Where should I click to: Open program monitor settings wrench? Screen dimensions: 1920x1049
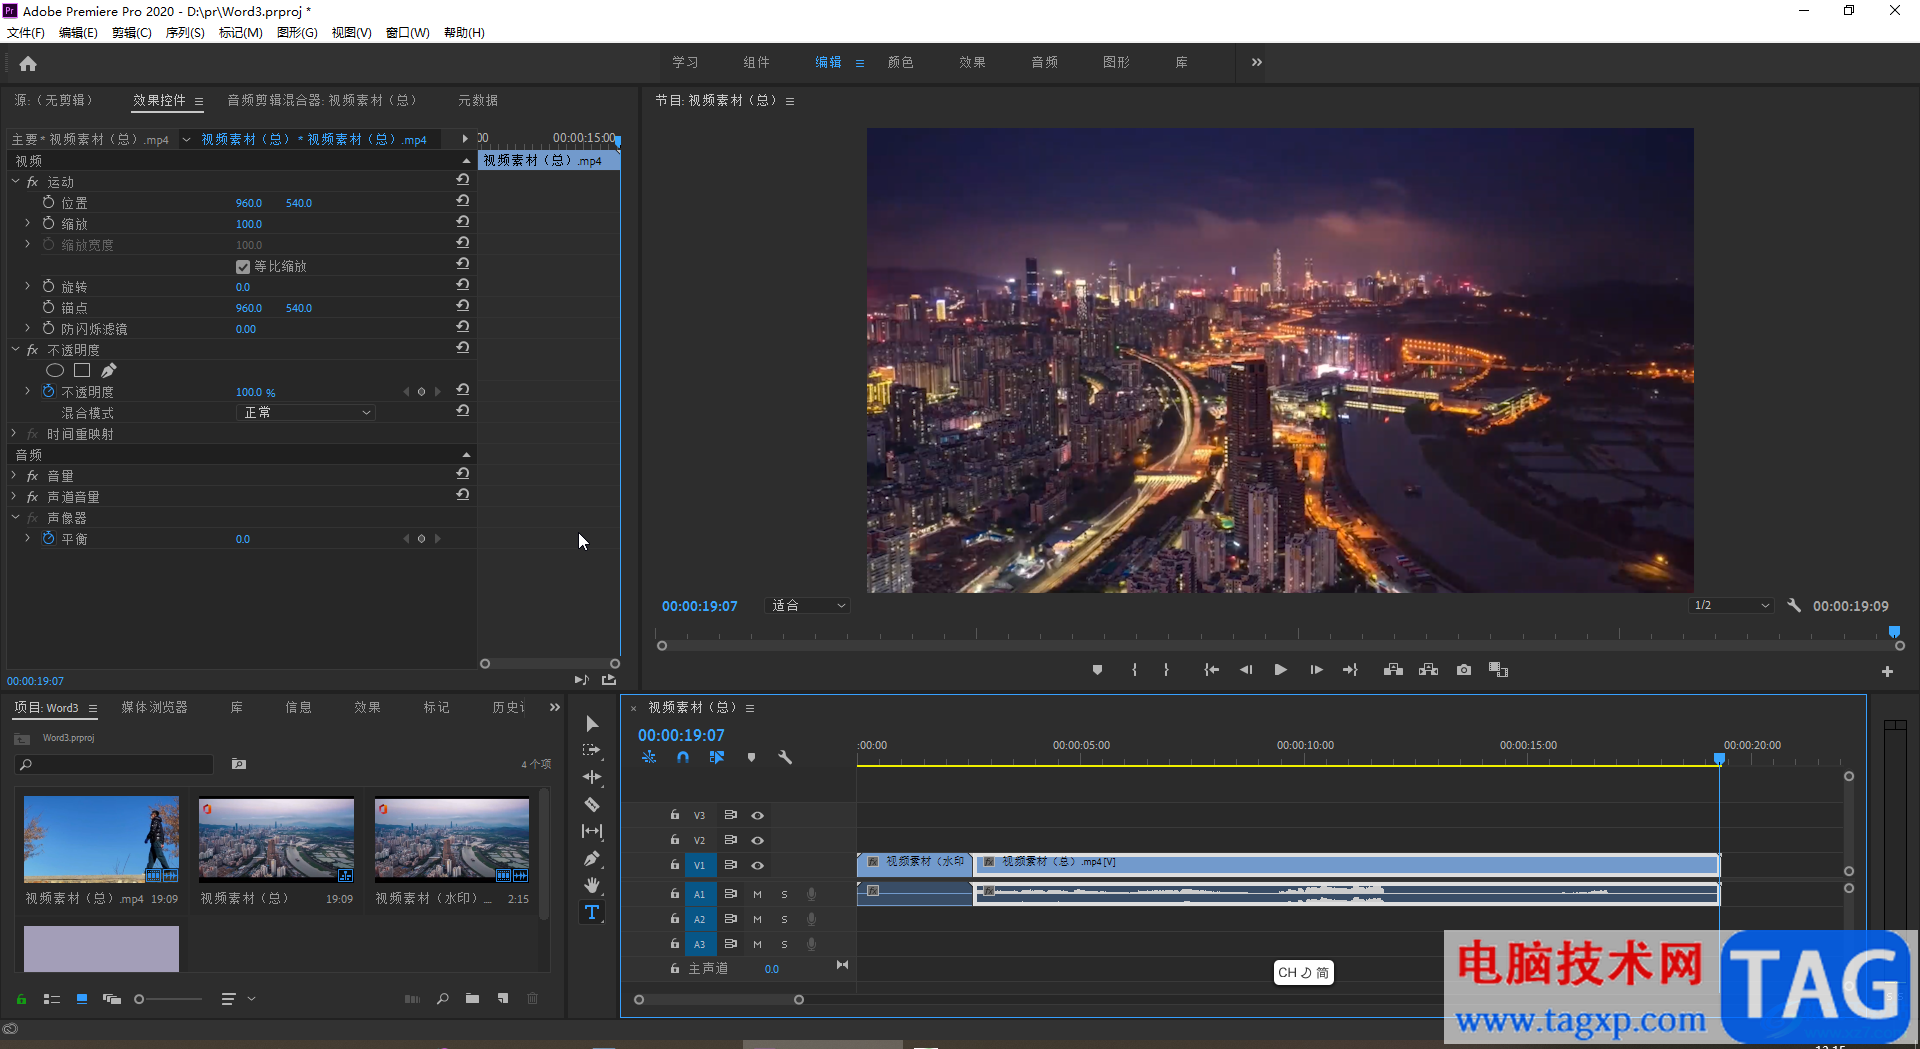tap(1794, 606)
